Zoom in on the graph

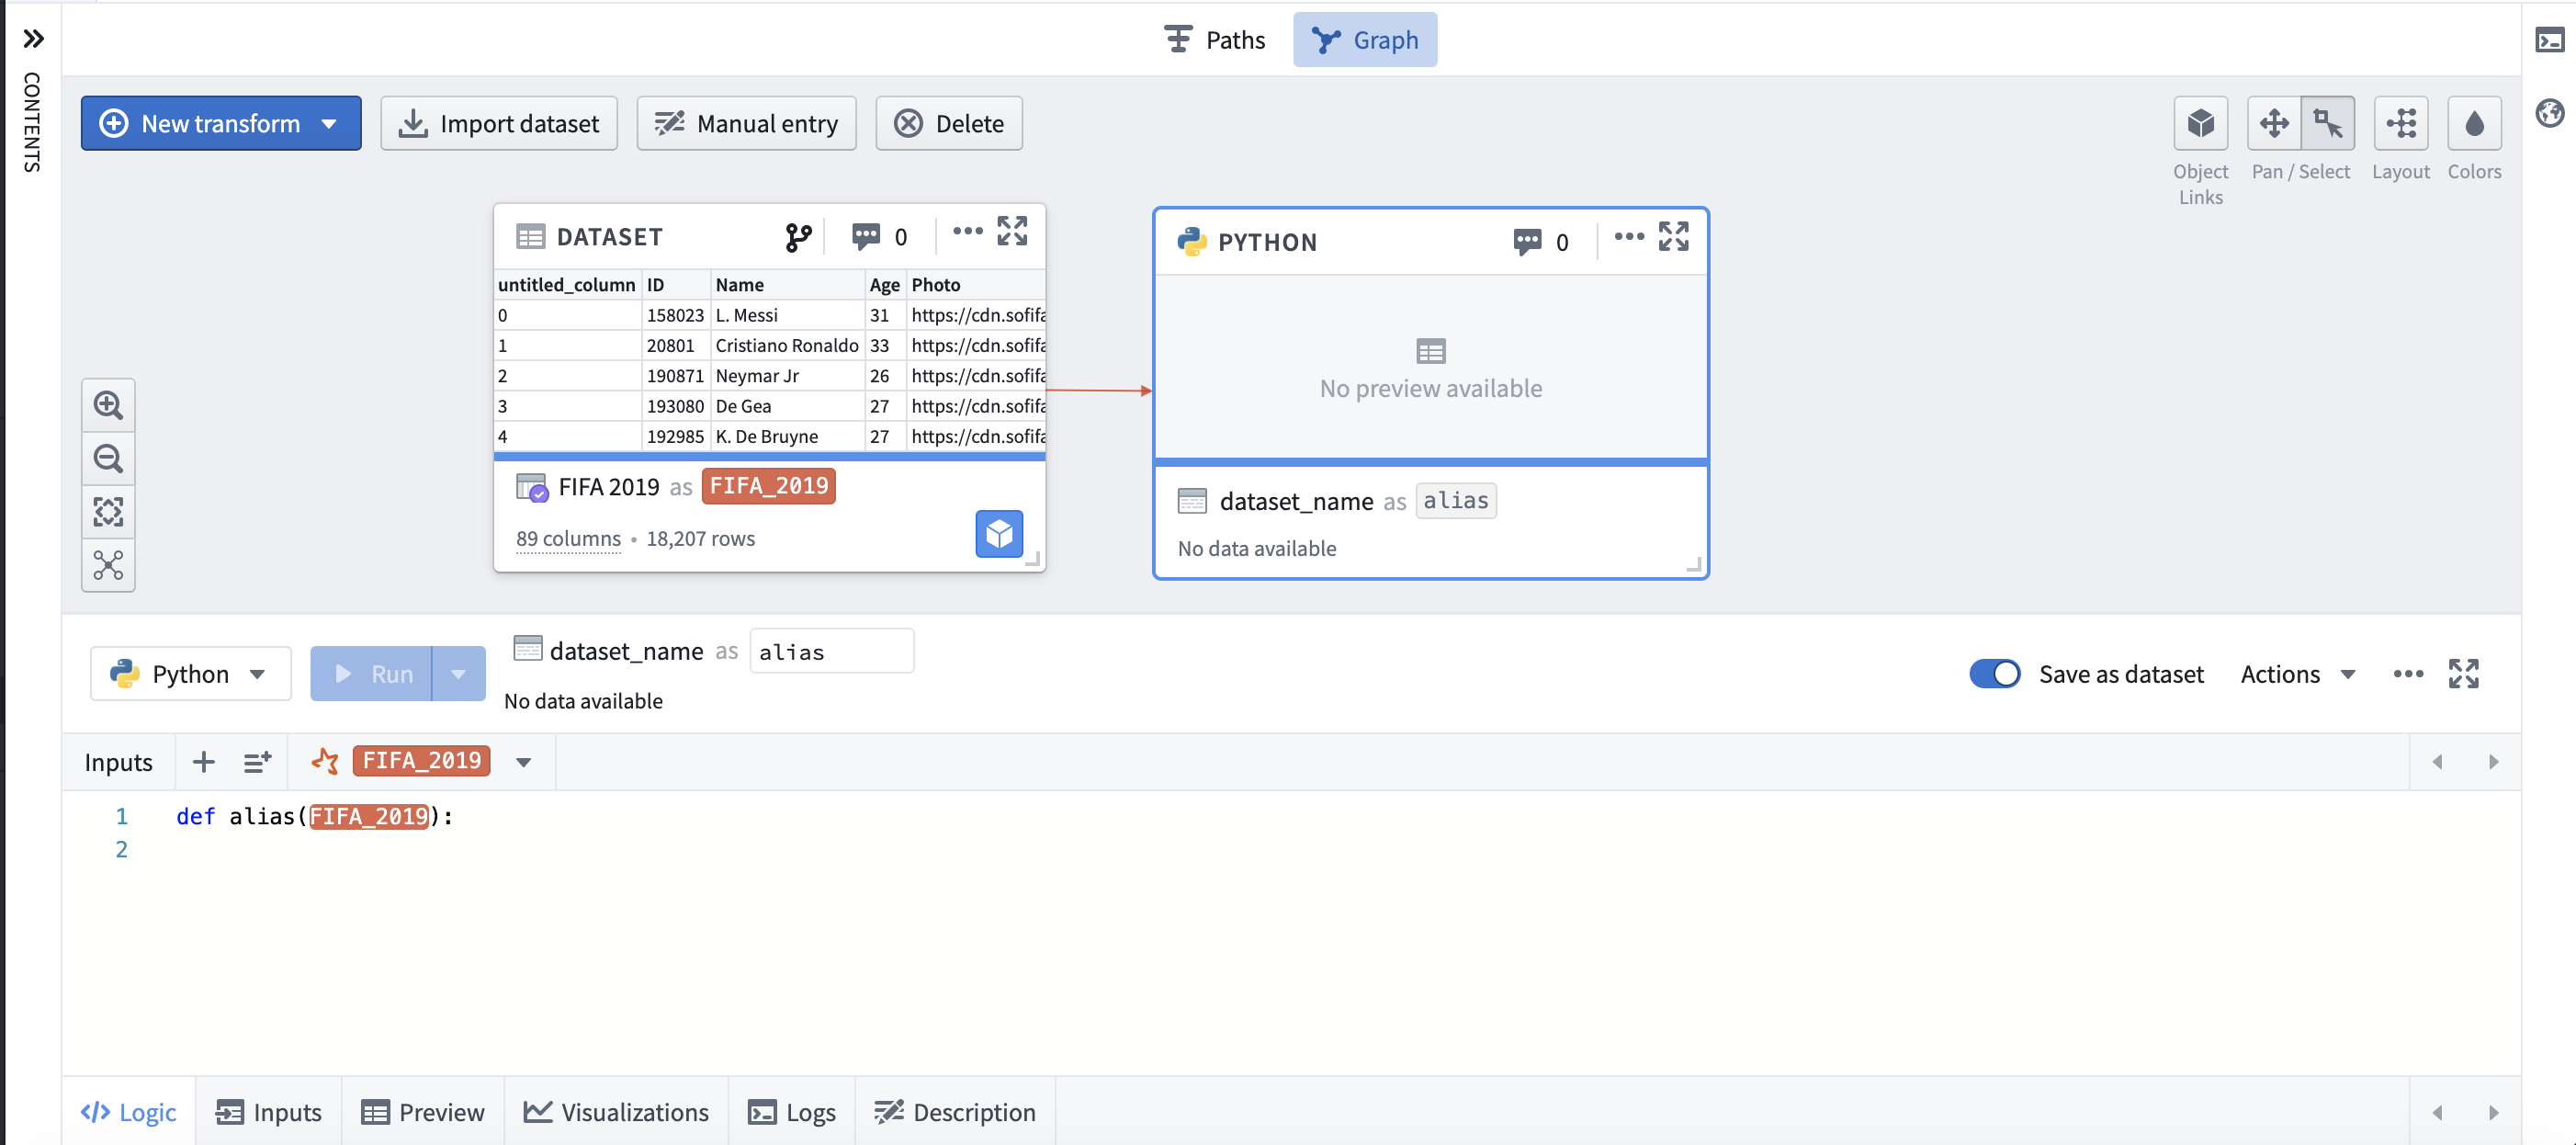(108, 405)
